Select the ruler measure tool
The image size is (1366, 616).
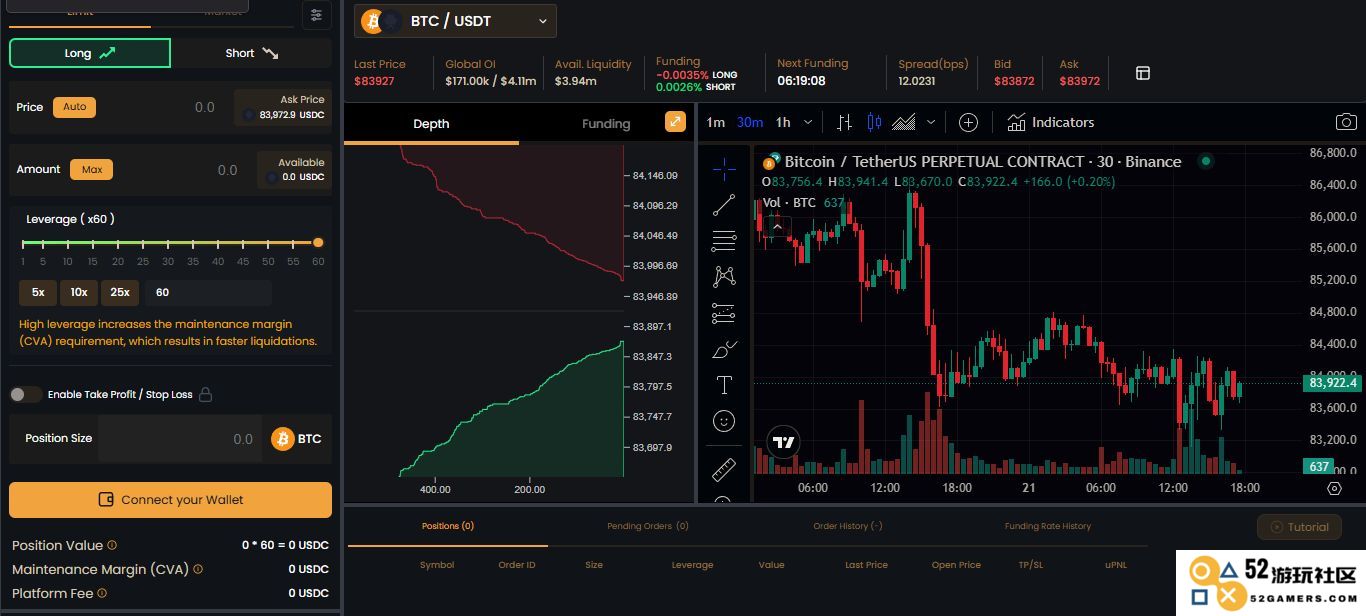pyautogui.click(x=724, y=468)
